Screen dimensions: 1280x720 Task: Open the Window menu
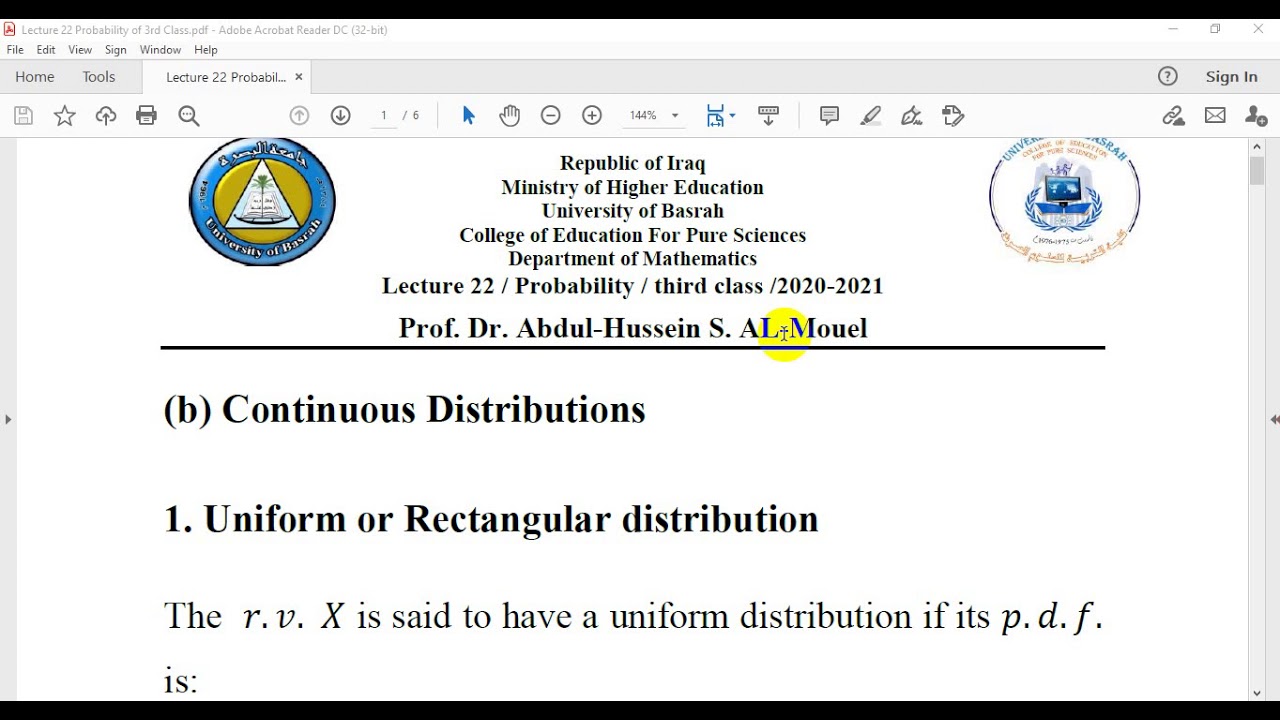(x=160, y=50)
